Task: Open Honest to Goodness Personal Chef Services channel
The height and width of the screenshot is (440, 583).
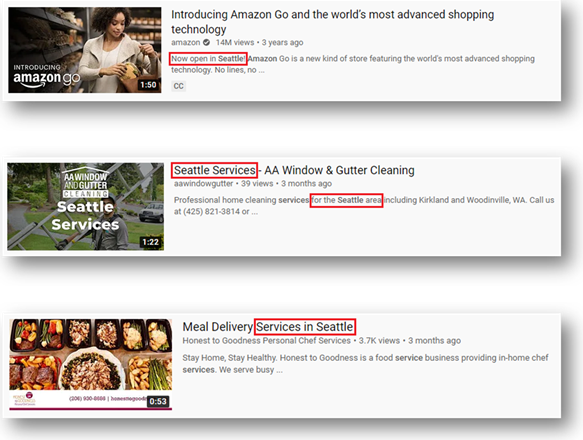Action: 267,341
